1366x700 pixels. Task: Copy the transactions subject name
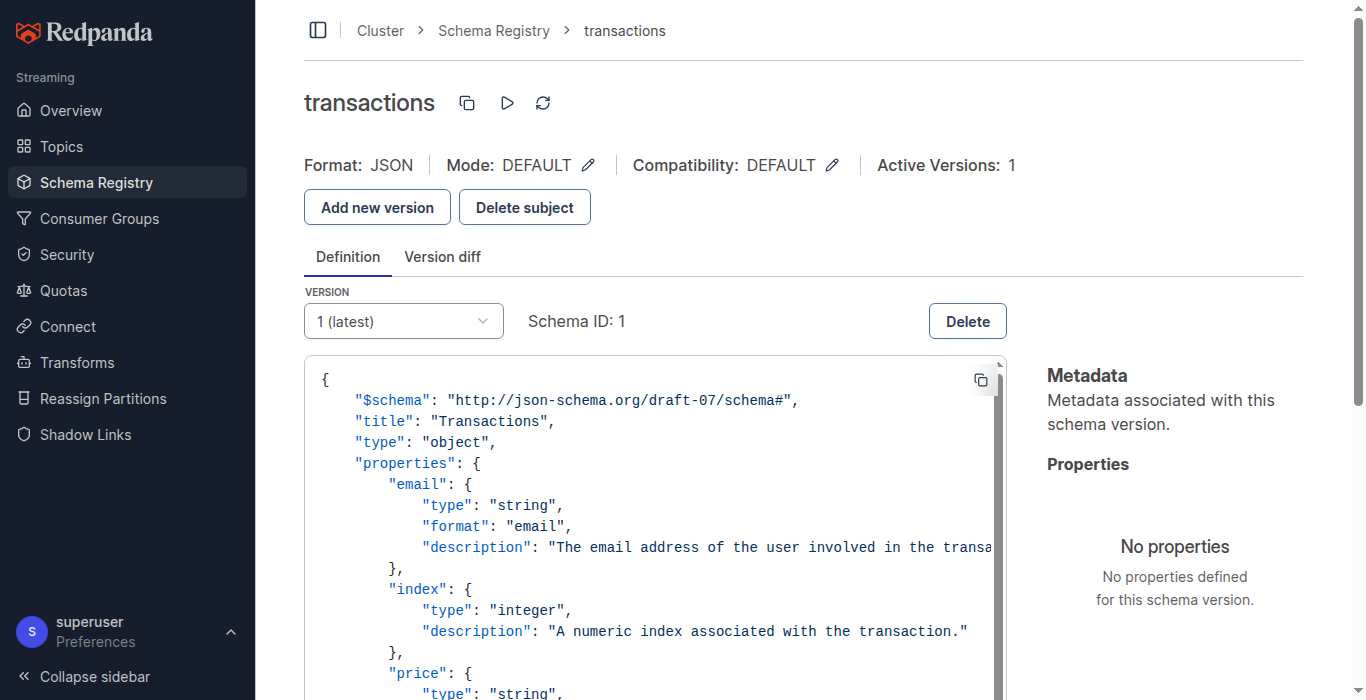(x=467, y=103)
